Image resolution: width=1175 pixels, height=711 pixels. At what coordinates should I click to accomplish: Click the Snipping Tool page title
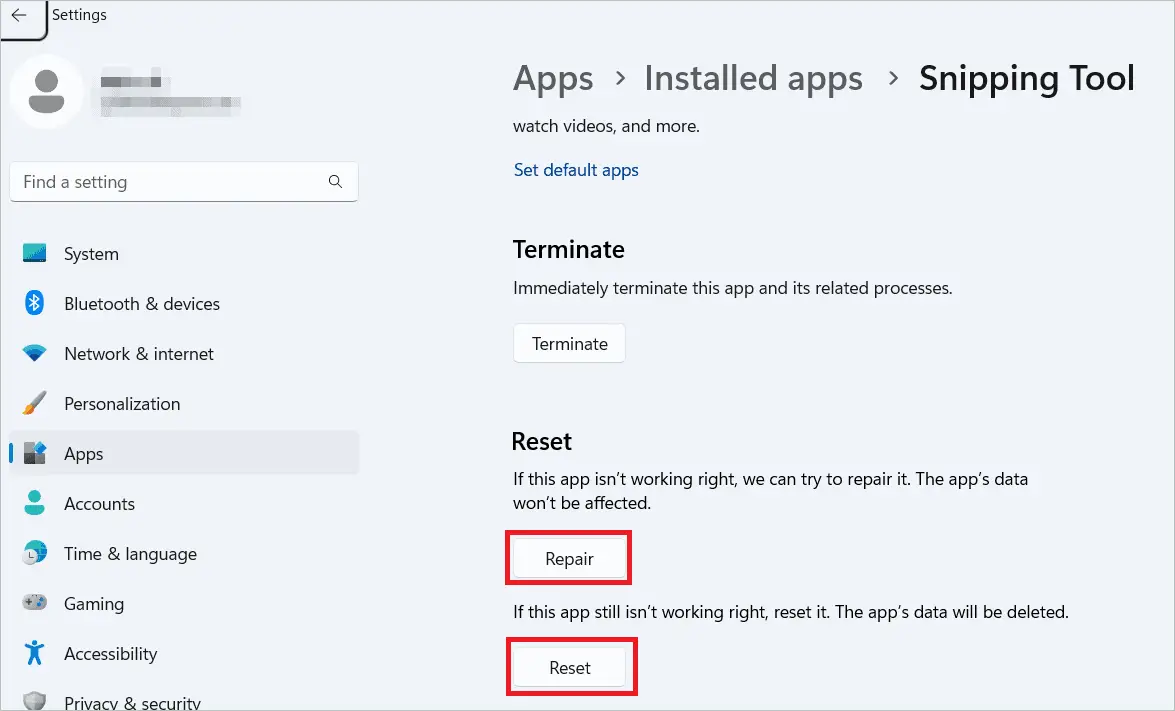click(1027, 79)
